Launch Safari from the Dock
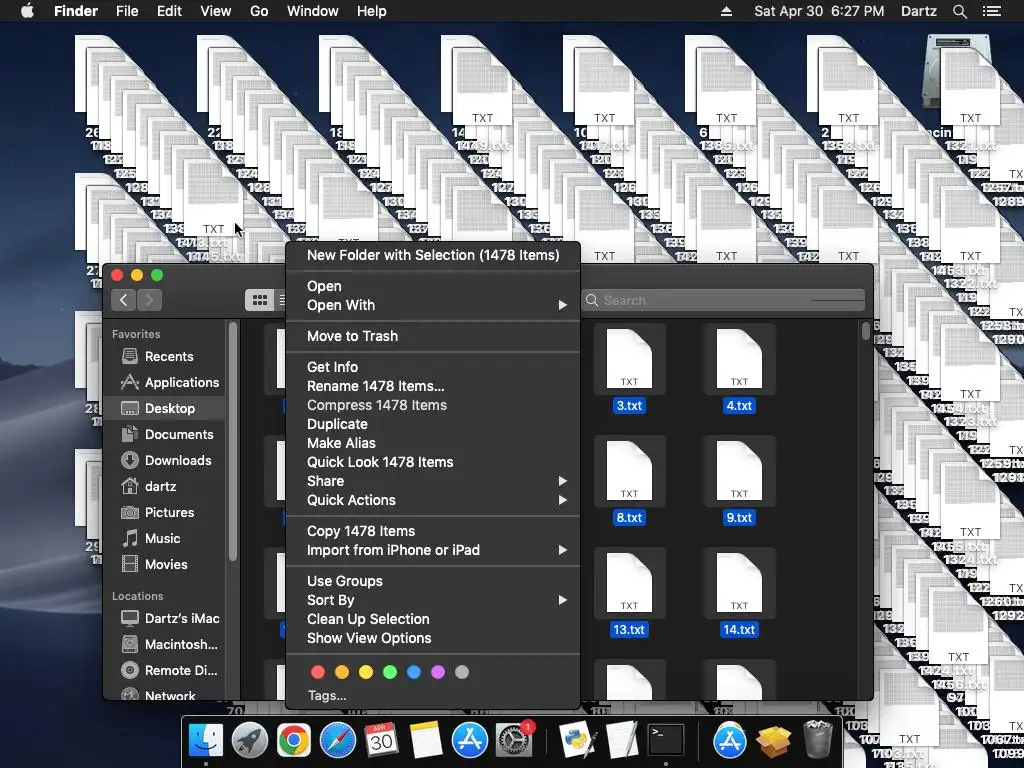This screenshot has width=1024, height=768. (338, 741)
